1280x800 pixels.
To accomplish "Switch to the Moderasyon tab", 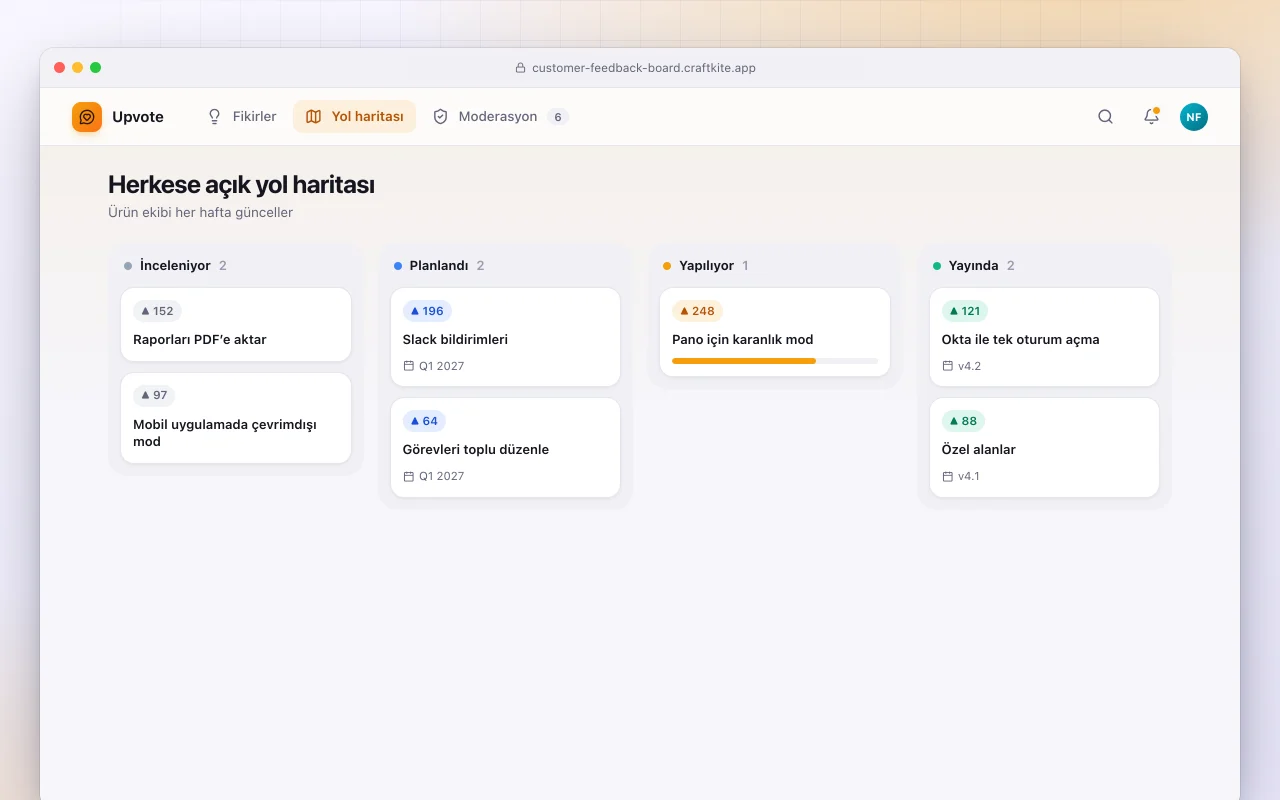I will pos(500,117).
